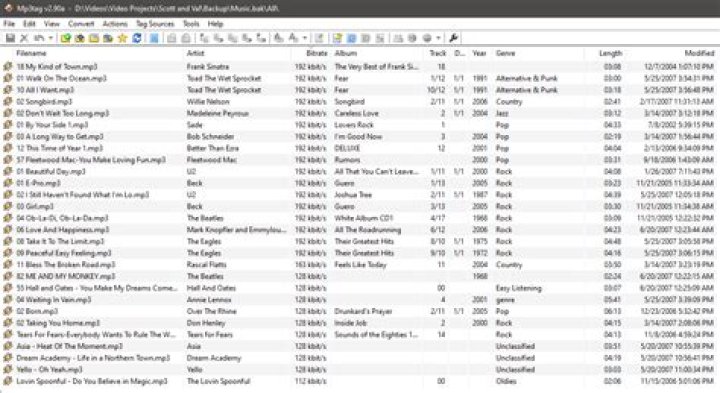Open the Edit menu

29,23
